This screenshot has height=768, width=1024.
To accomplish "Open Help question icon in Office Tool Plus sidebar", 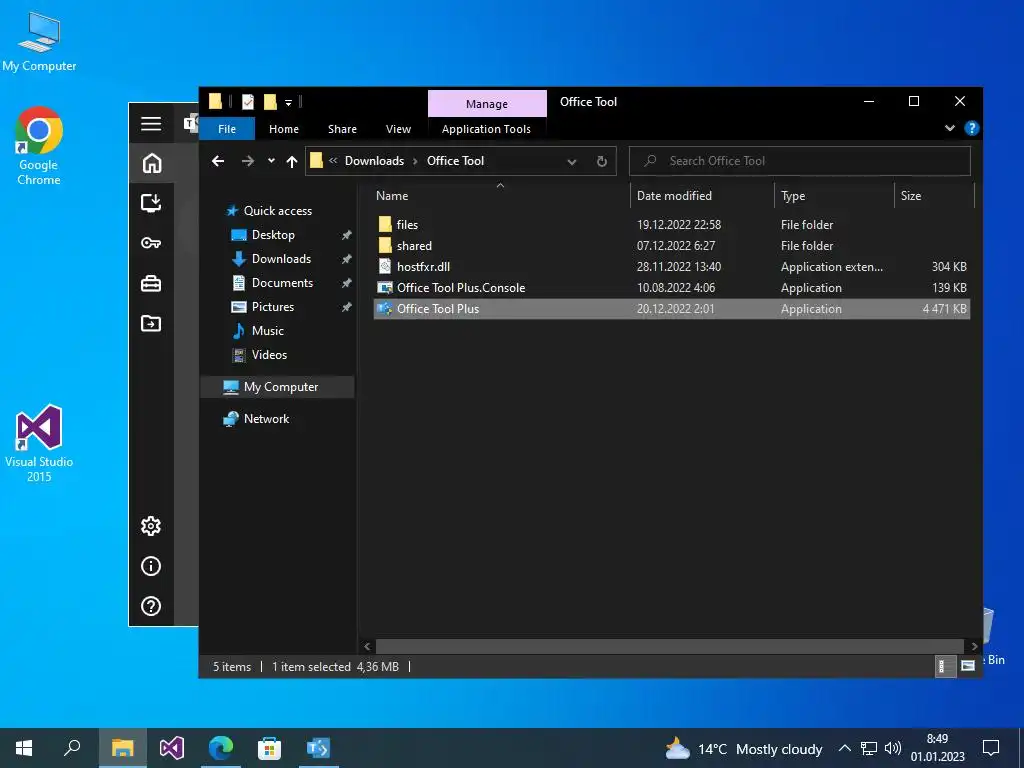I will coord(151,606).
